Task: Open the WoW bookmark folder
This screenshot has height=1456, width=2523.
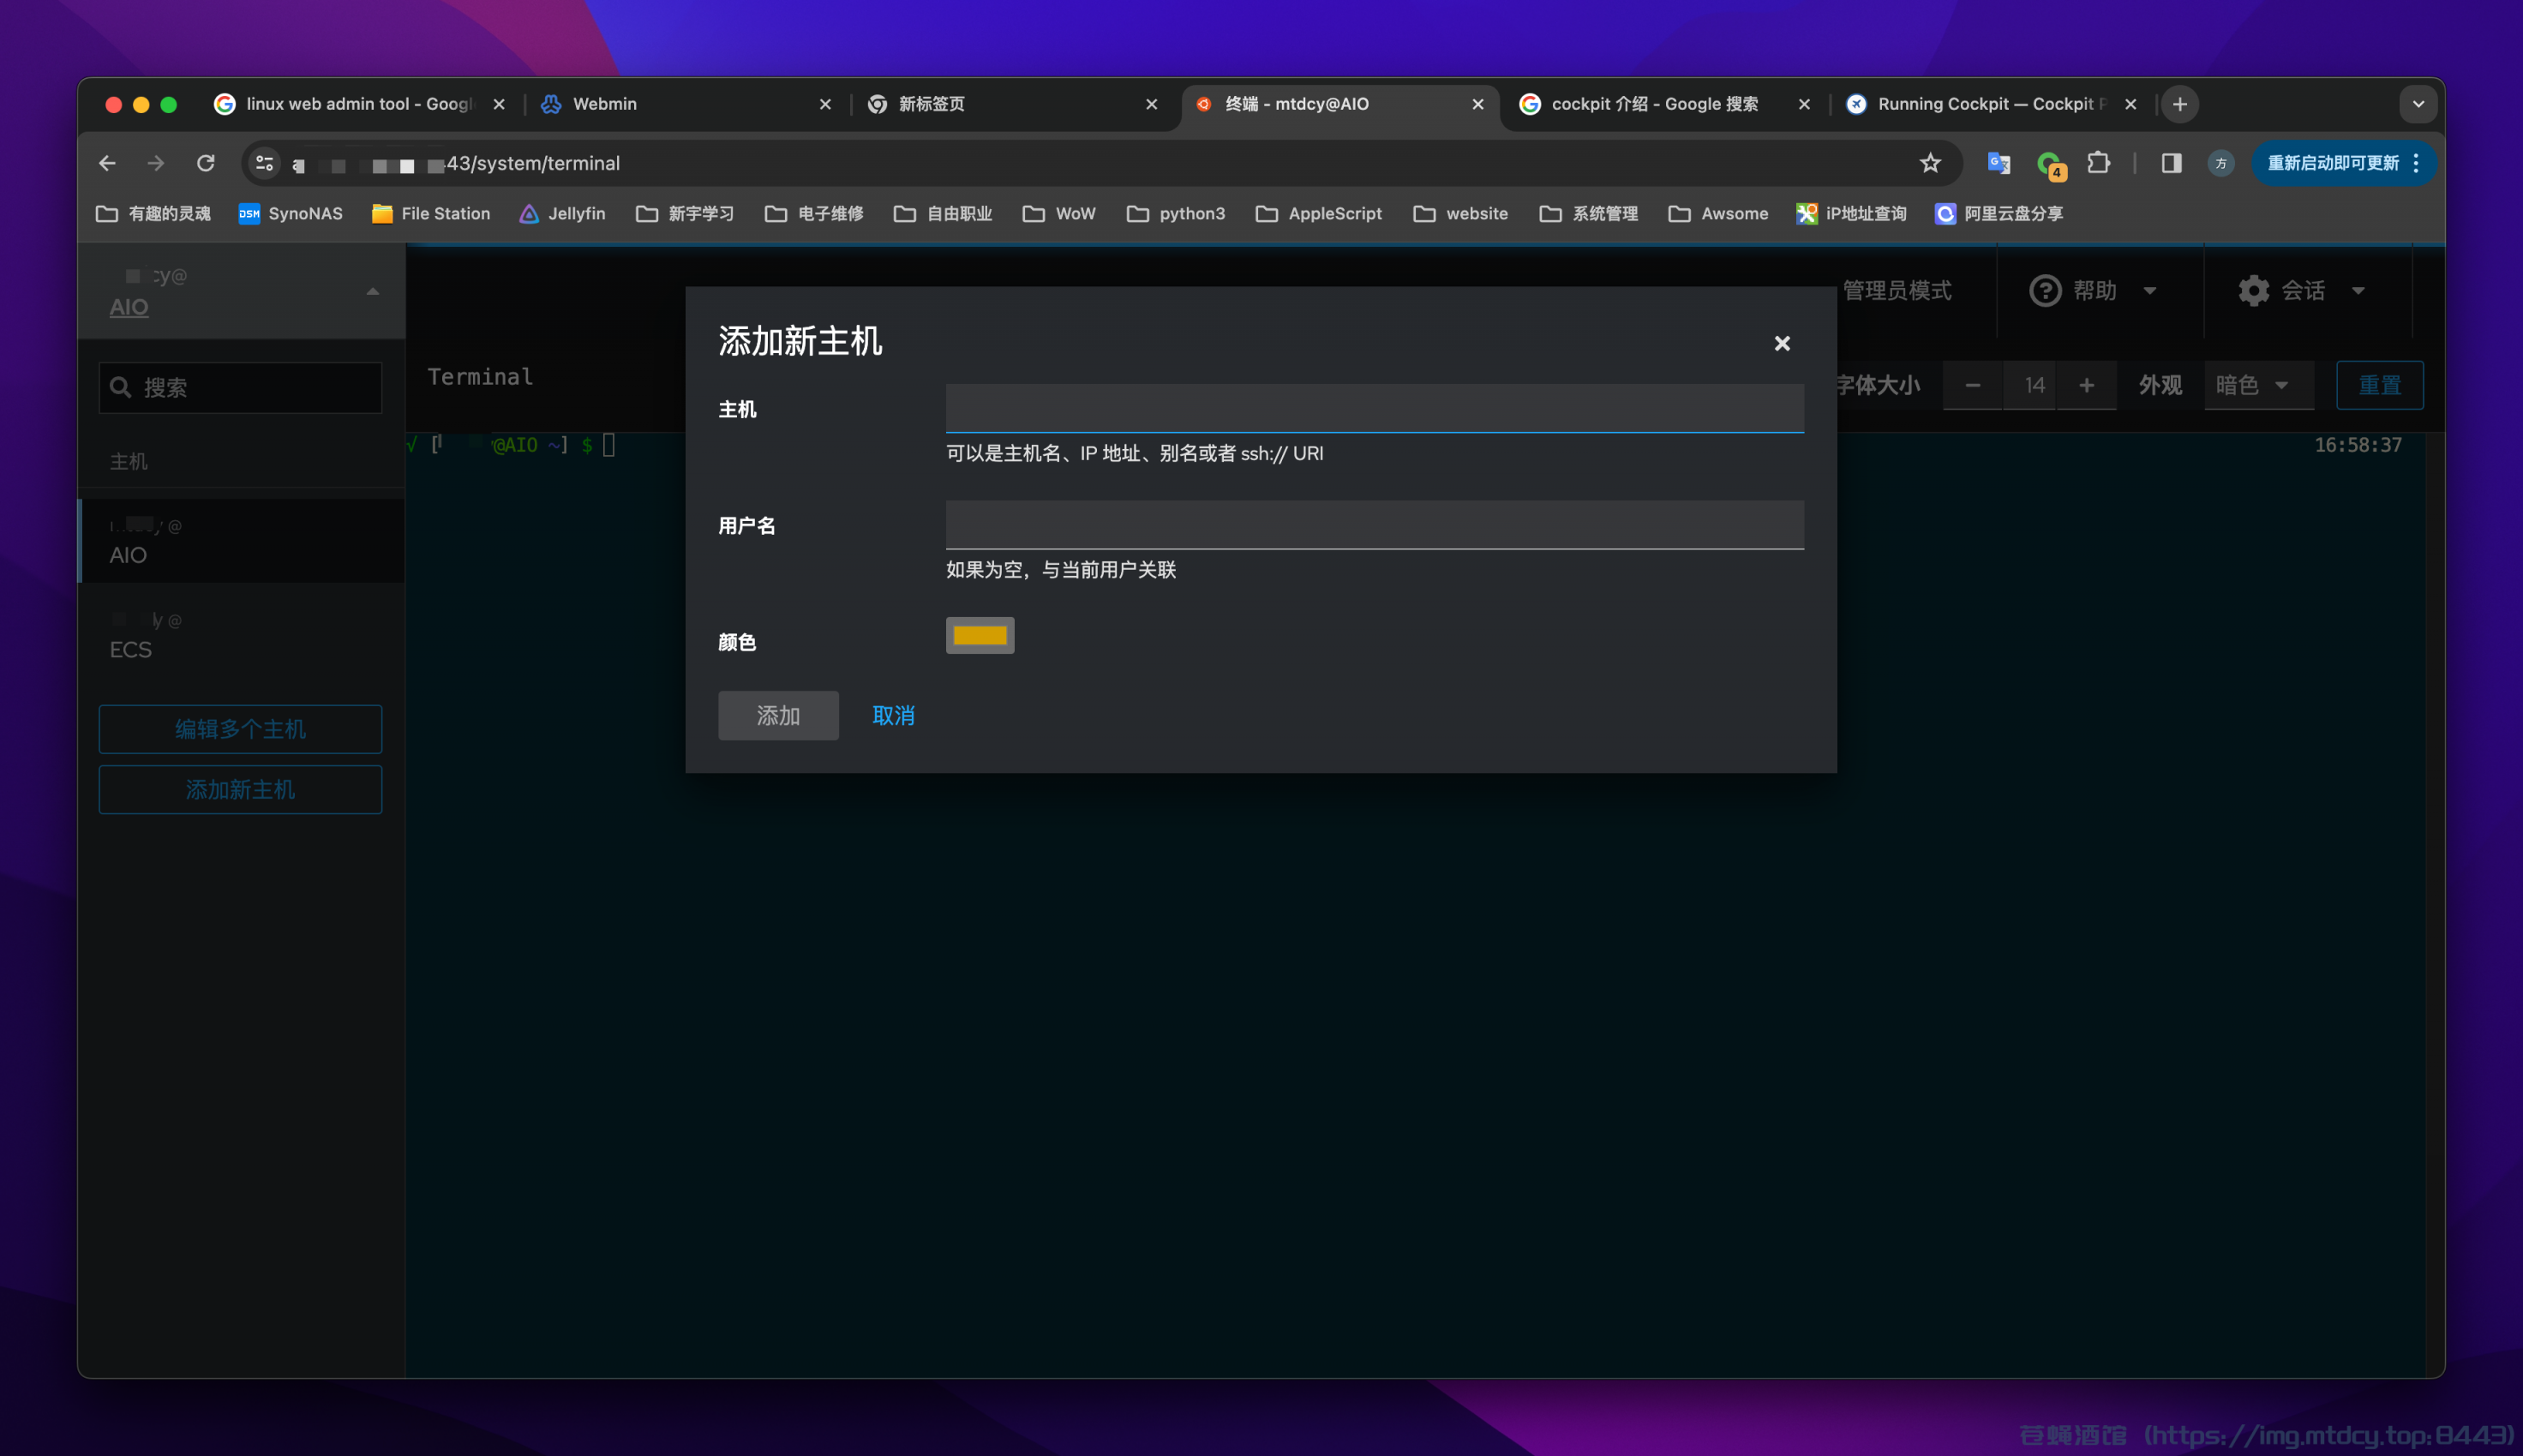Action: (1059, 213)
